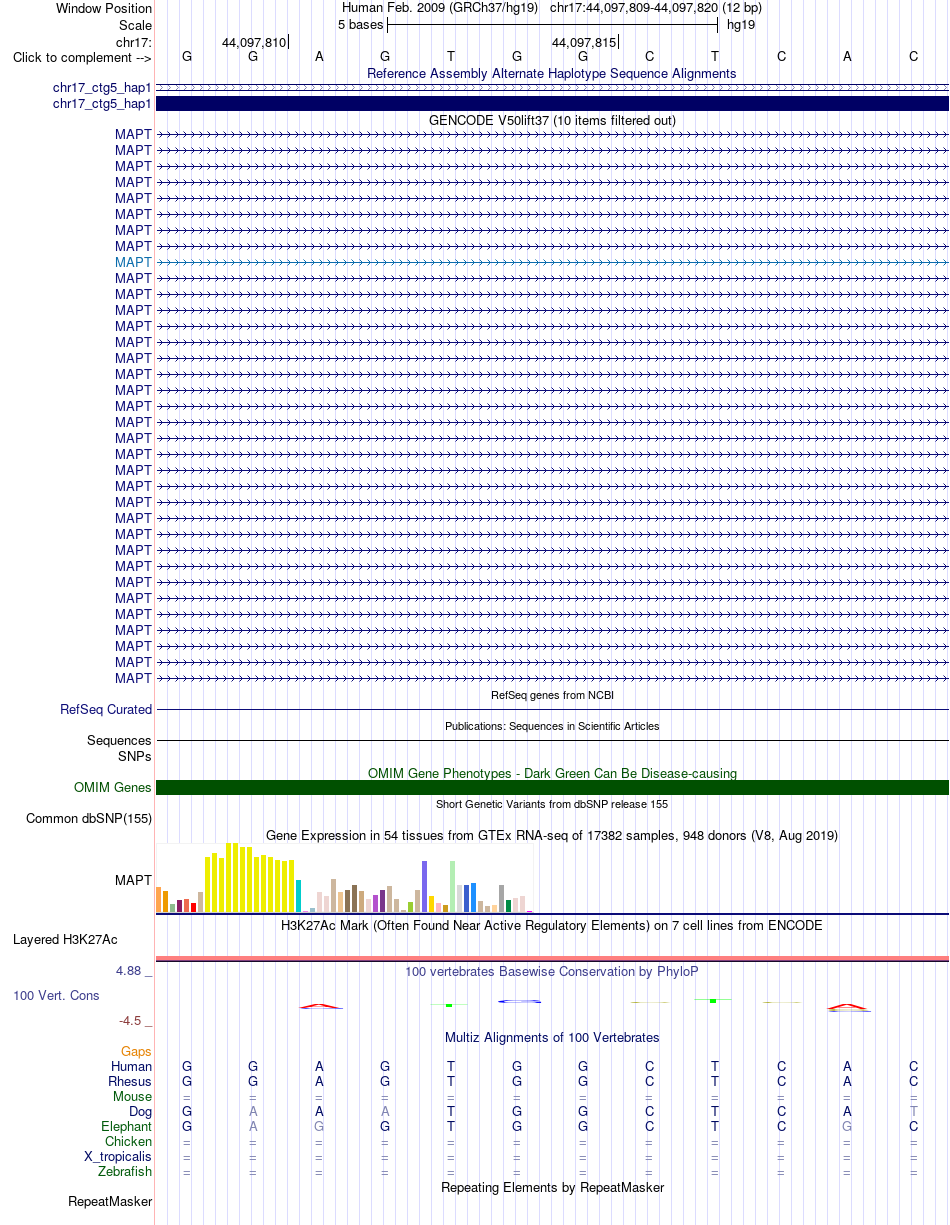The image size is (950, 1225).
Task: Click the highlighted light-blue MAPT transcript line
Action: [x=552, y=262]
